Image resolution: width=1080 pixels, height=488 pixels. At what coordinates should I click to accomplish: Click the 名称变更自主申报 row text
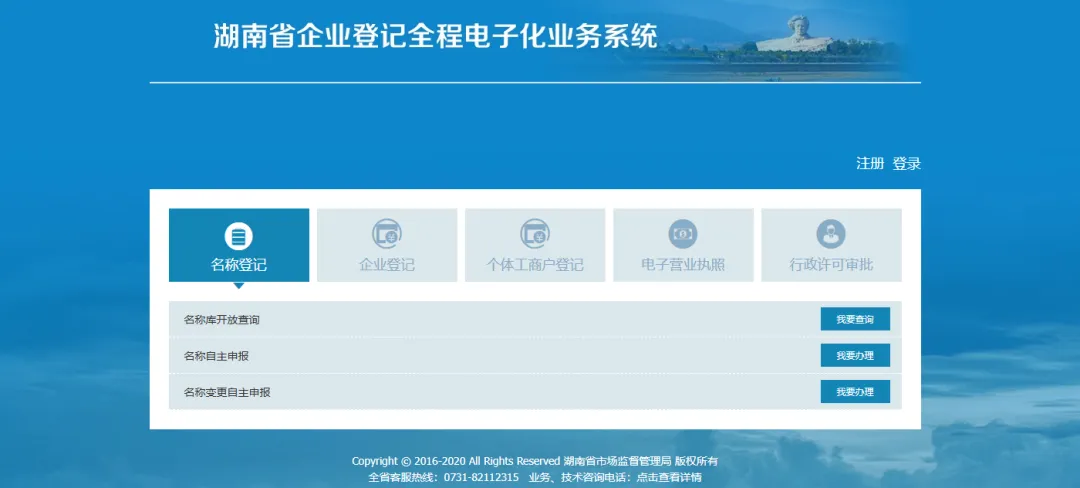pos(227,392)
